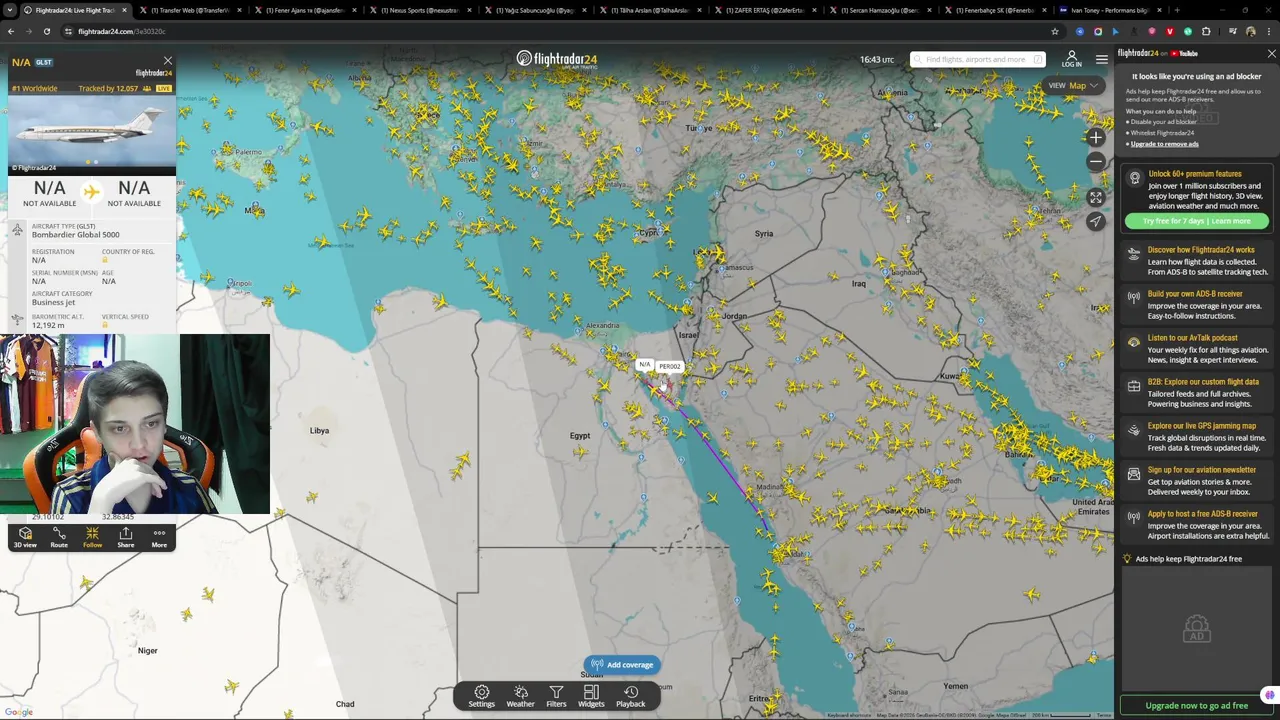Click the locked Country of Reg. icon
The width and height of the screenshot is (1280, 720).
pyautogui.click(x=105, y=260)
